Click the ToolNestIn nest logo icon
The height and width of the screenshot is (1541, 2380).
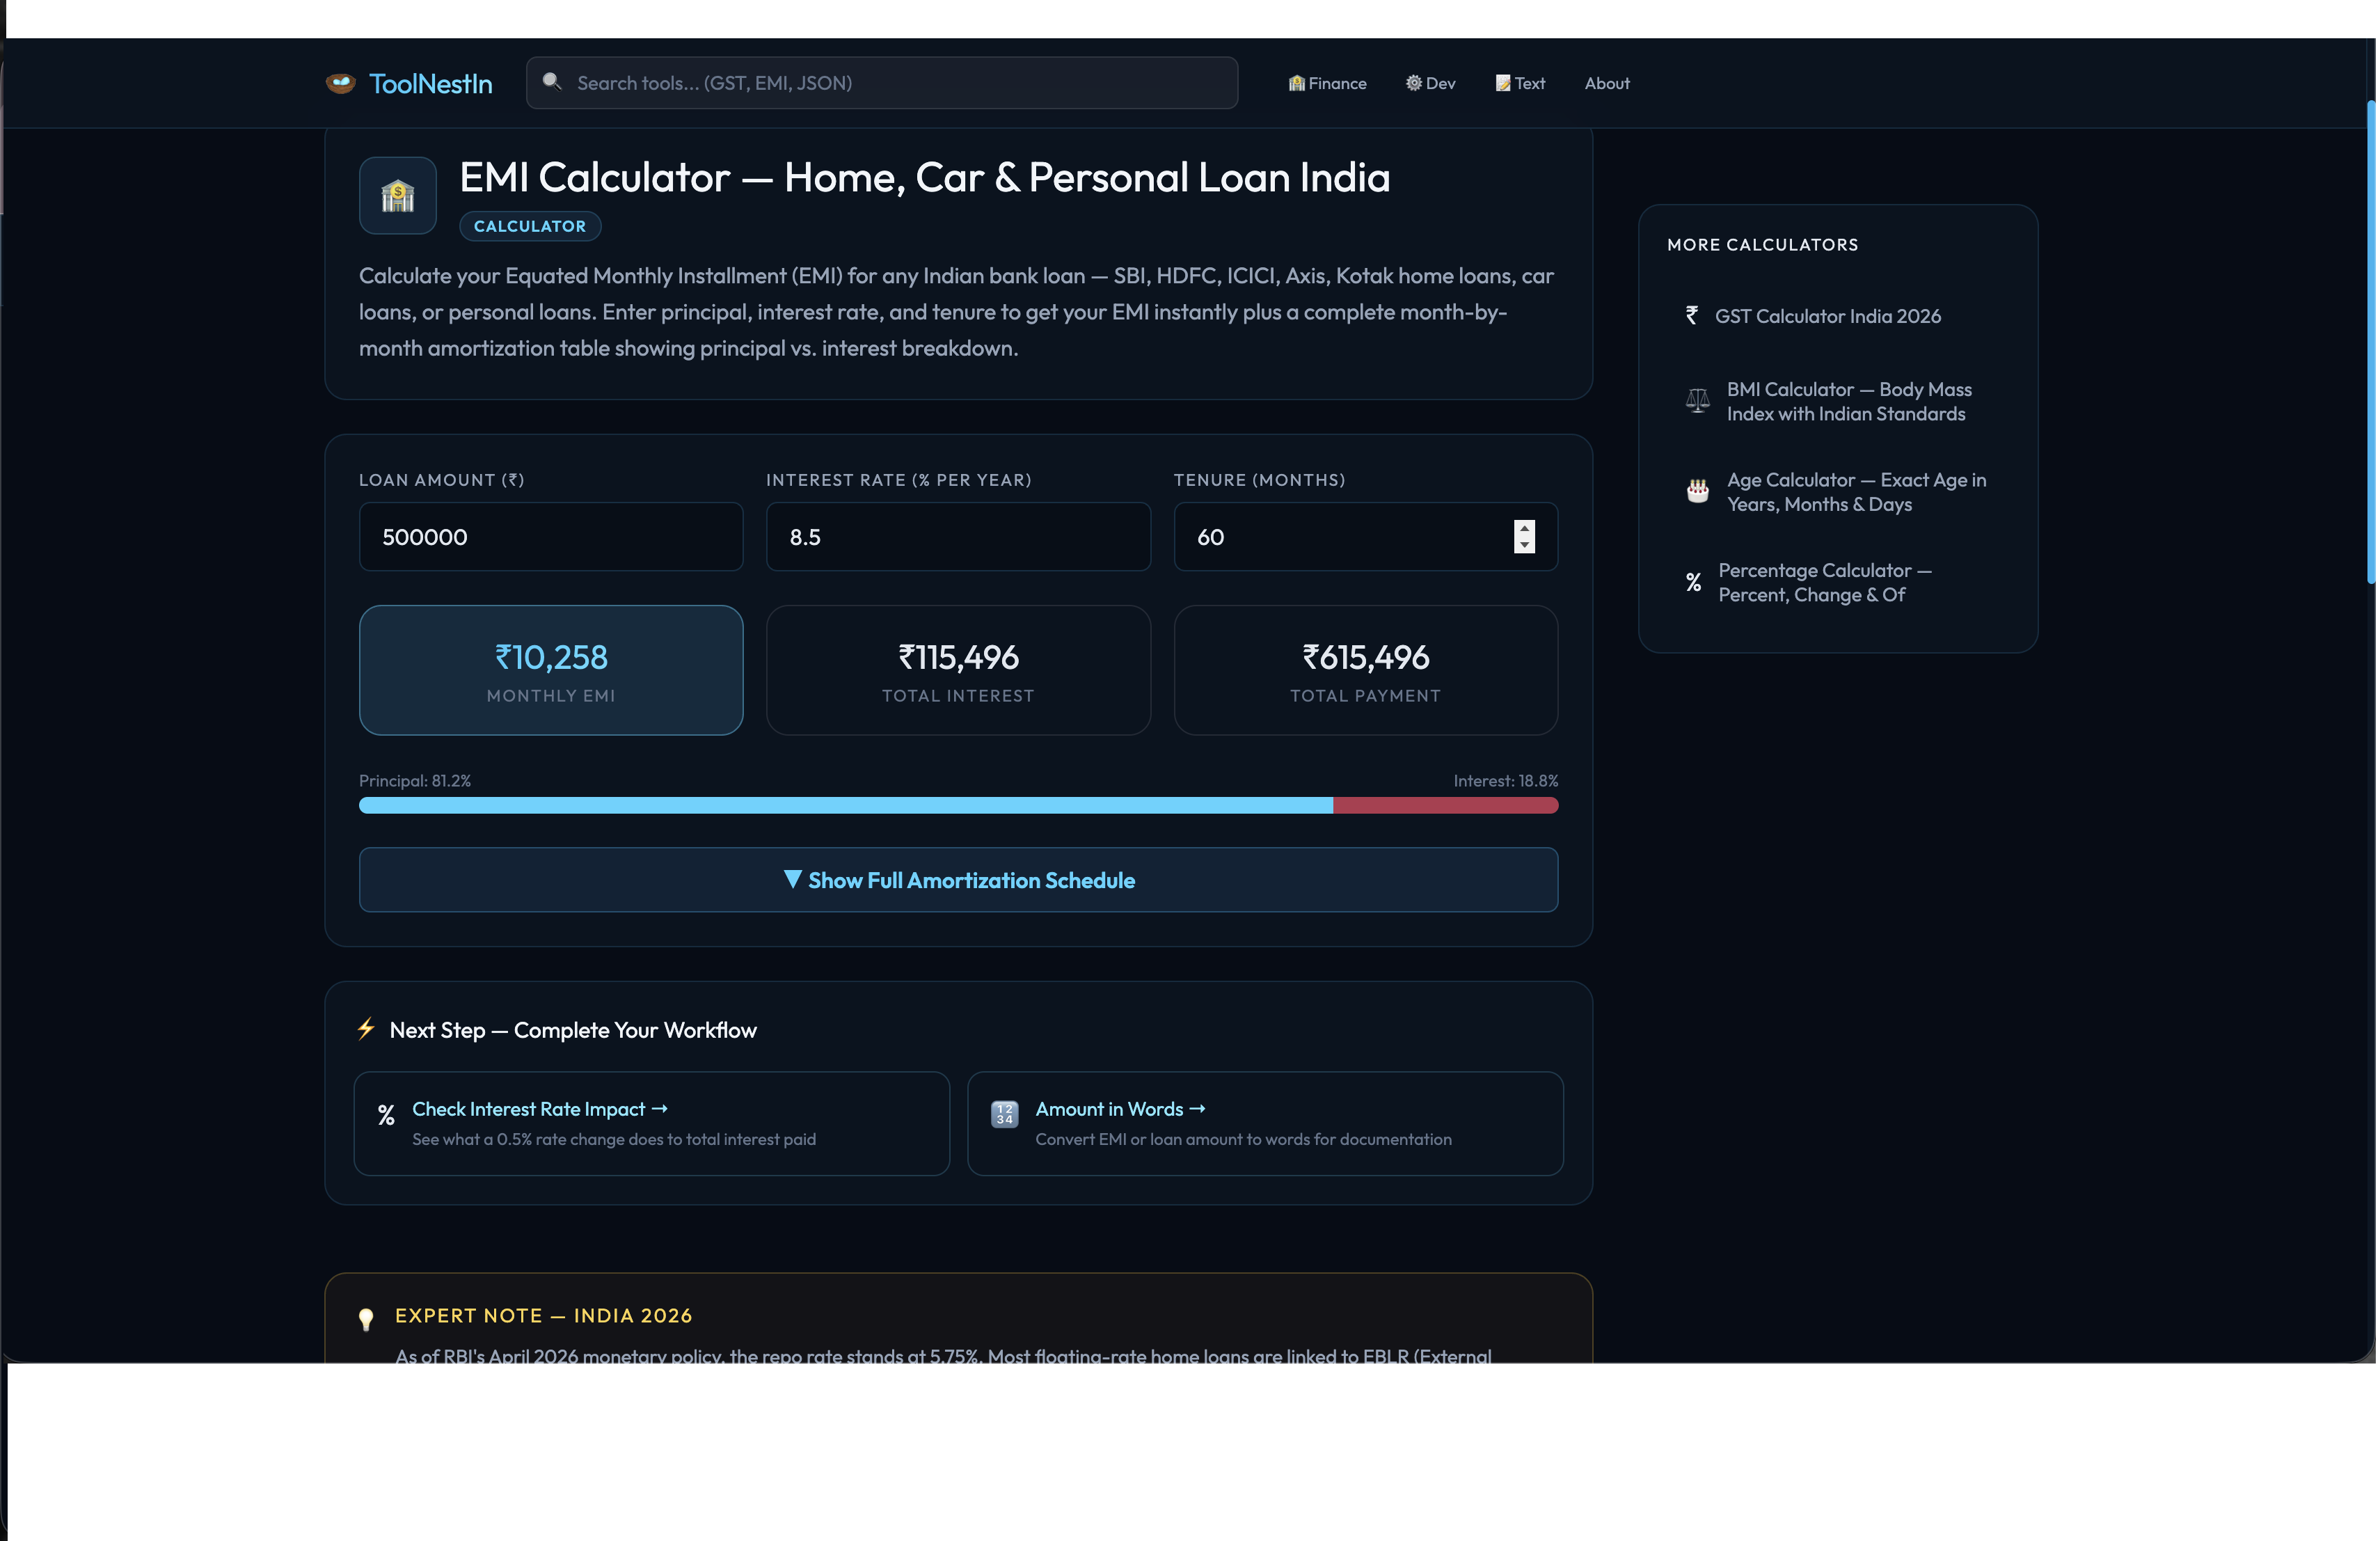click(341, 83)
